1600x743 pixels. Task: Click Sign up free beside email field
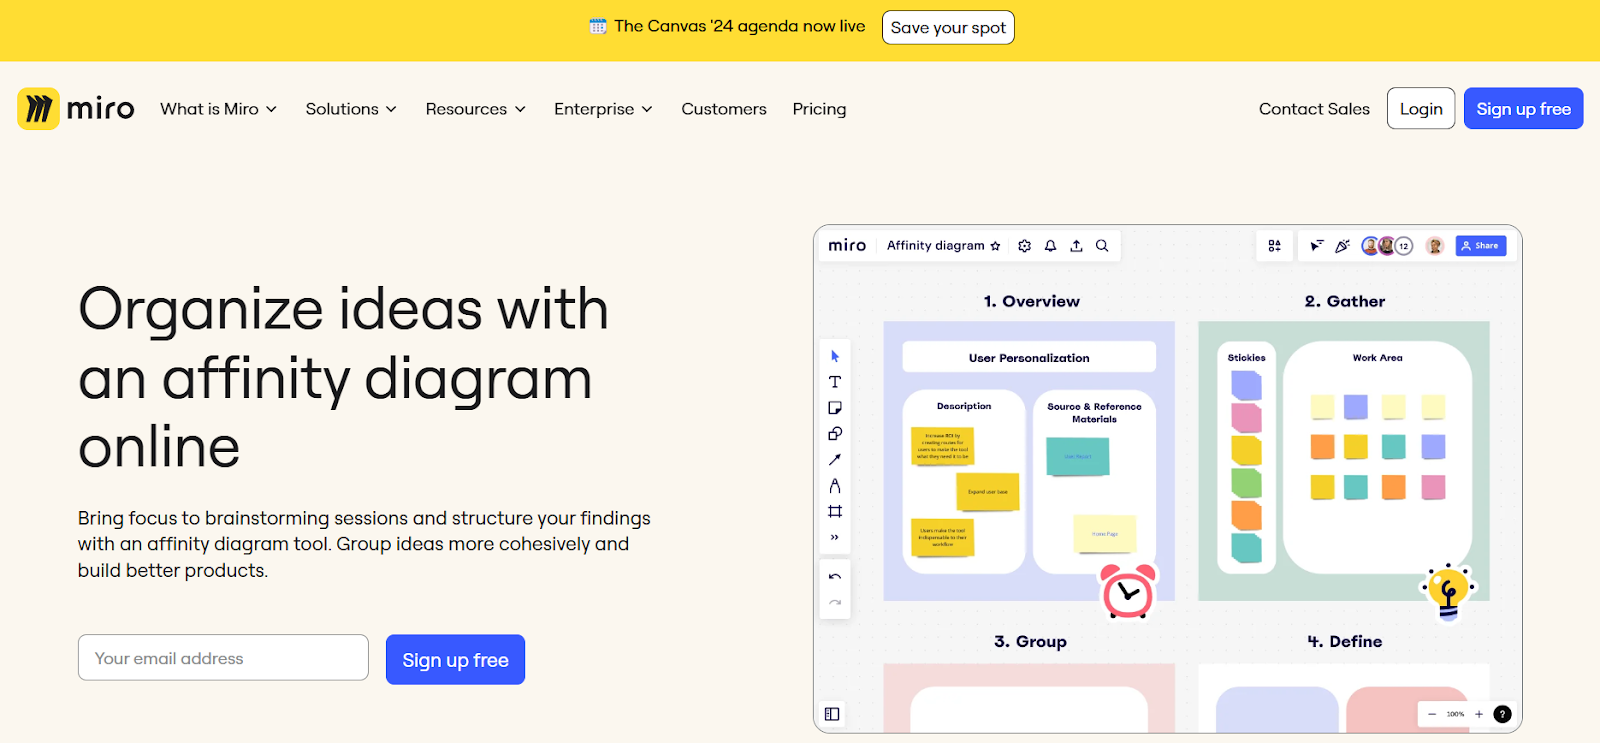click(x=455, y=660)
